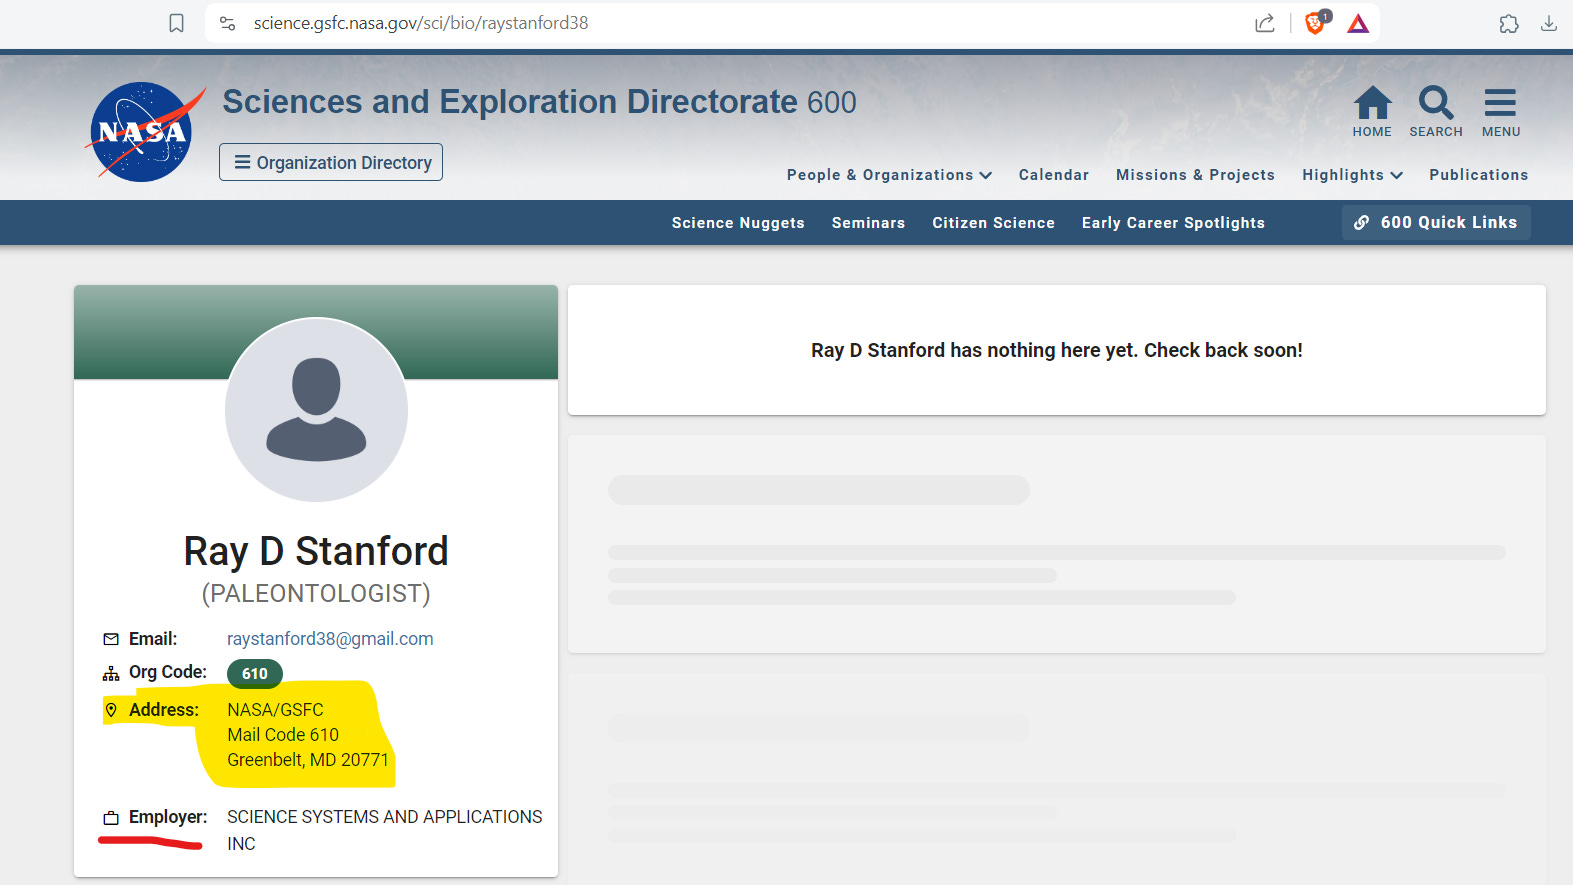Open the hamburger MENU icon
Screen dimensions: 1573x885
click(1500, 111)
